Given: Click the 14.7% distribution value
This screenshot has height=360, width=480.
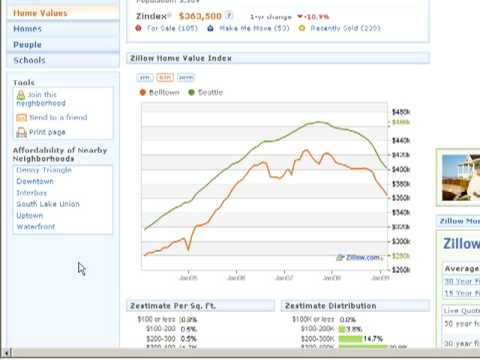Looking at the screenshot, I should (373, 339).
